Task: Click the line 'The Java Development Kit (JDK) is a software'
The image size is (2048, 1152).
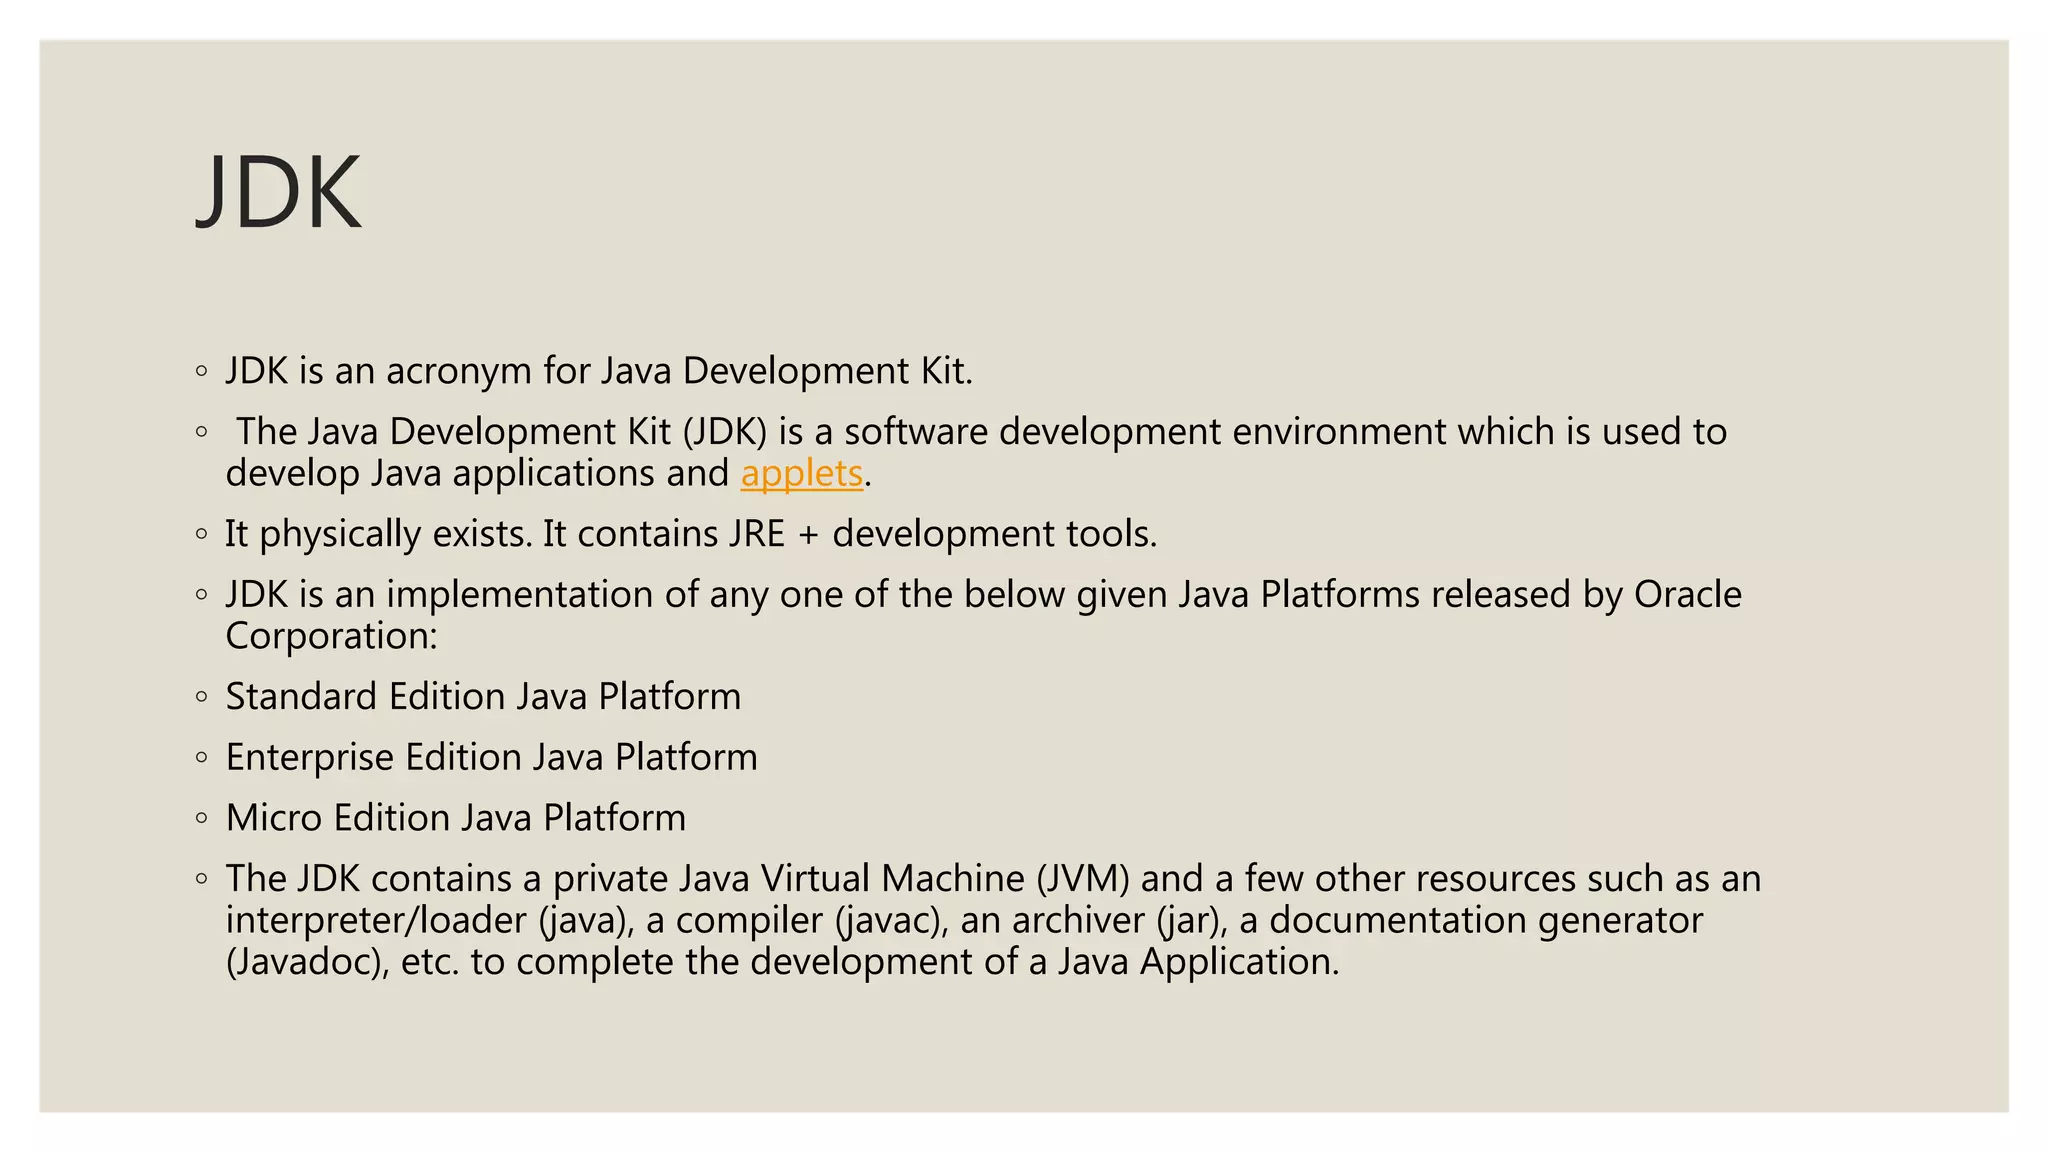Action: [x=981, y=431]
